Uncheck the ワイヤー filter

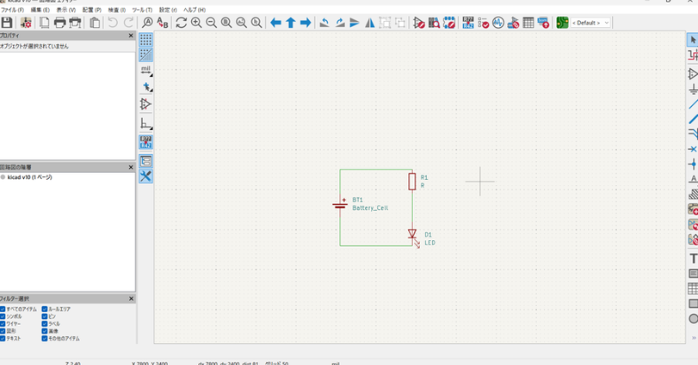click(x=3, y=324)
